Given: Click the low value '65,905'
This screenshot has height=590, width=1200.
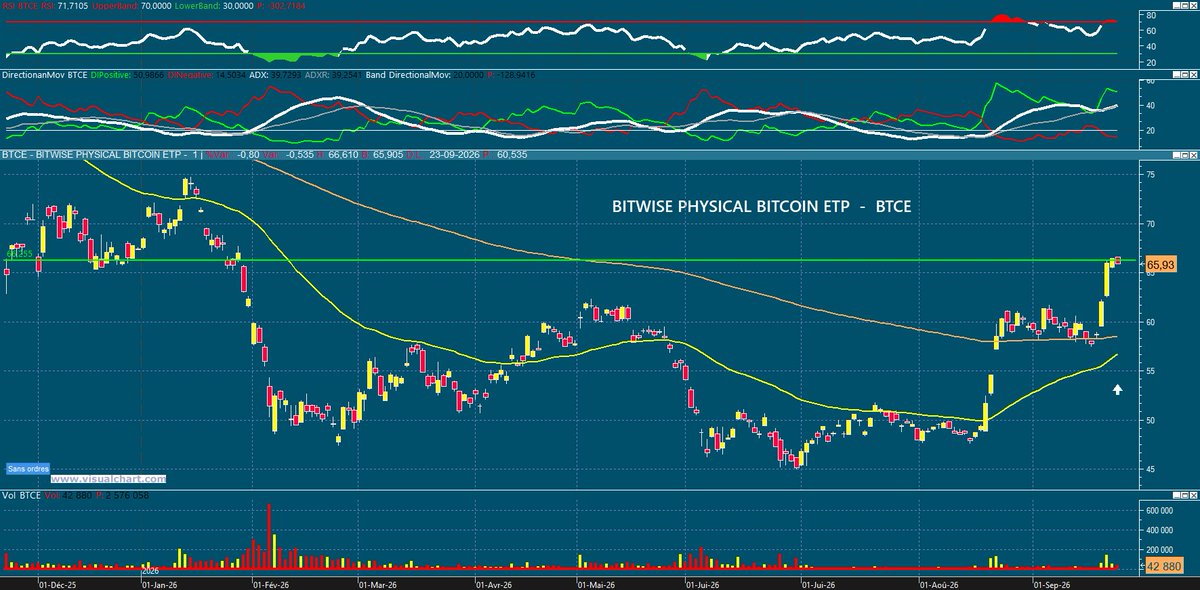Looking at the screenshot, I should (x=388, y=155).
